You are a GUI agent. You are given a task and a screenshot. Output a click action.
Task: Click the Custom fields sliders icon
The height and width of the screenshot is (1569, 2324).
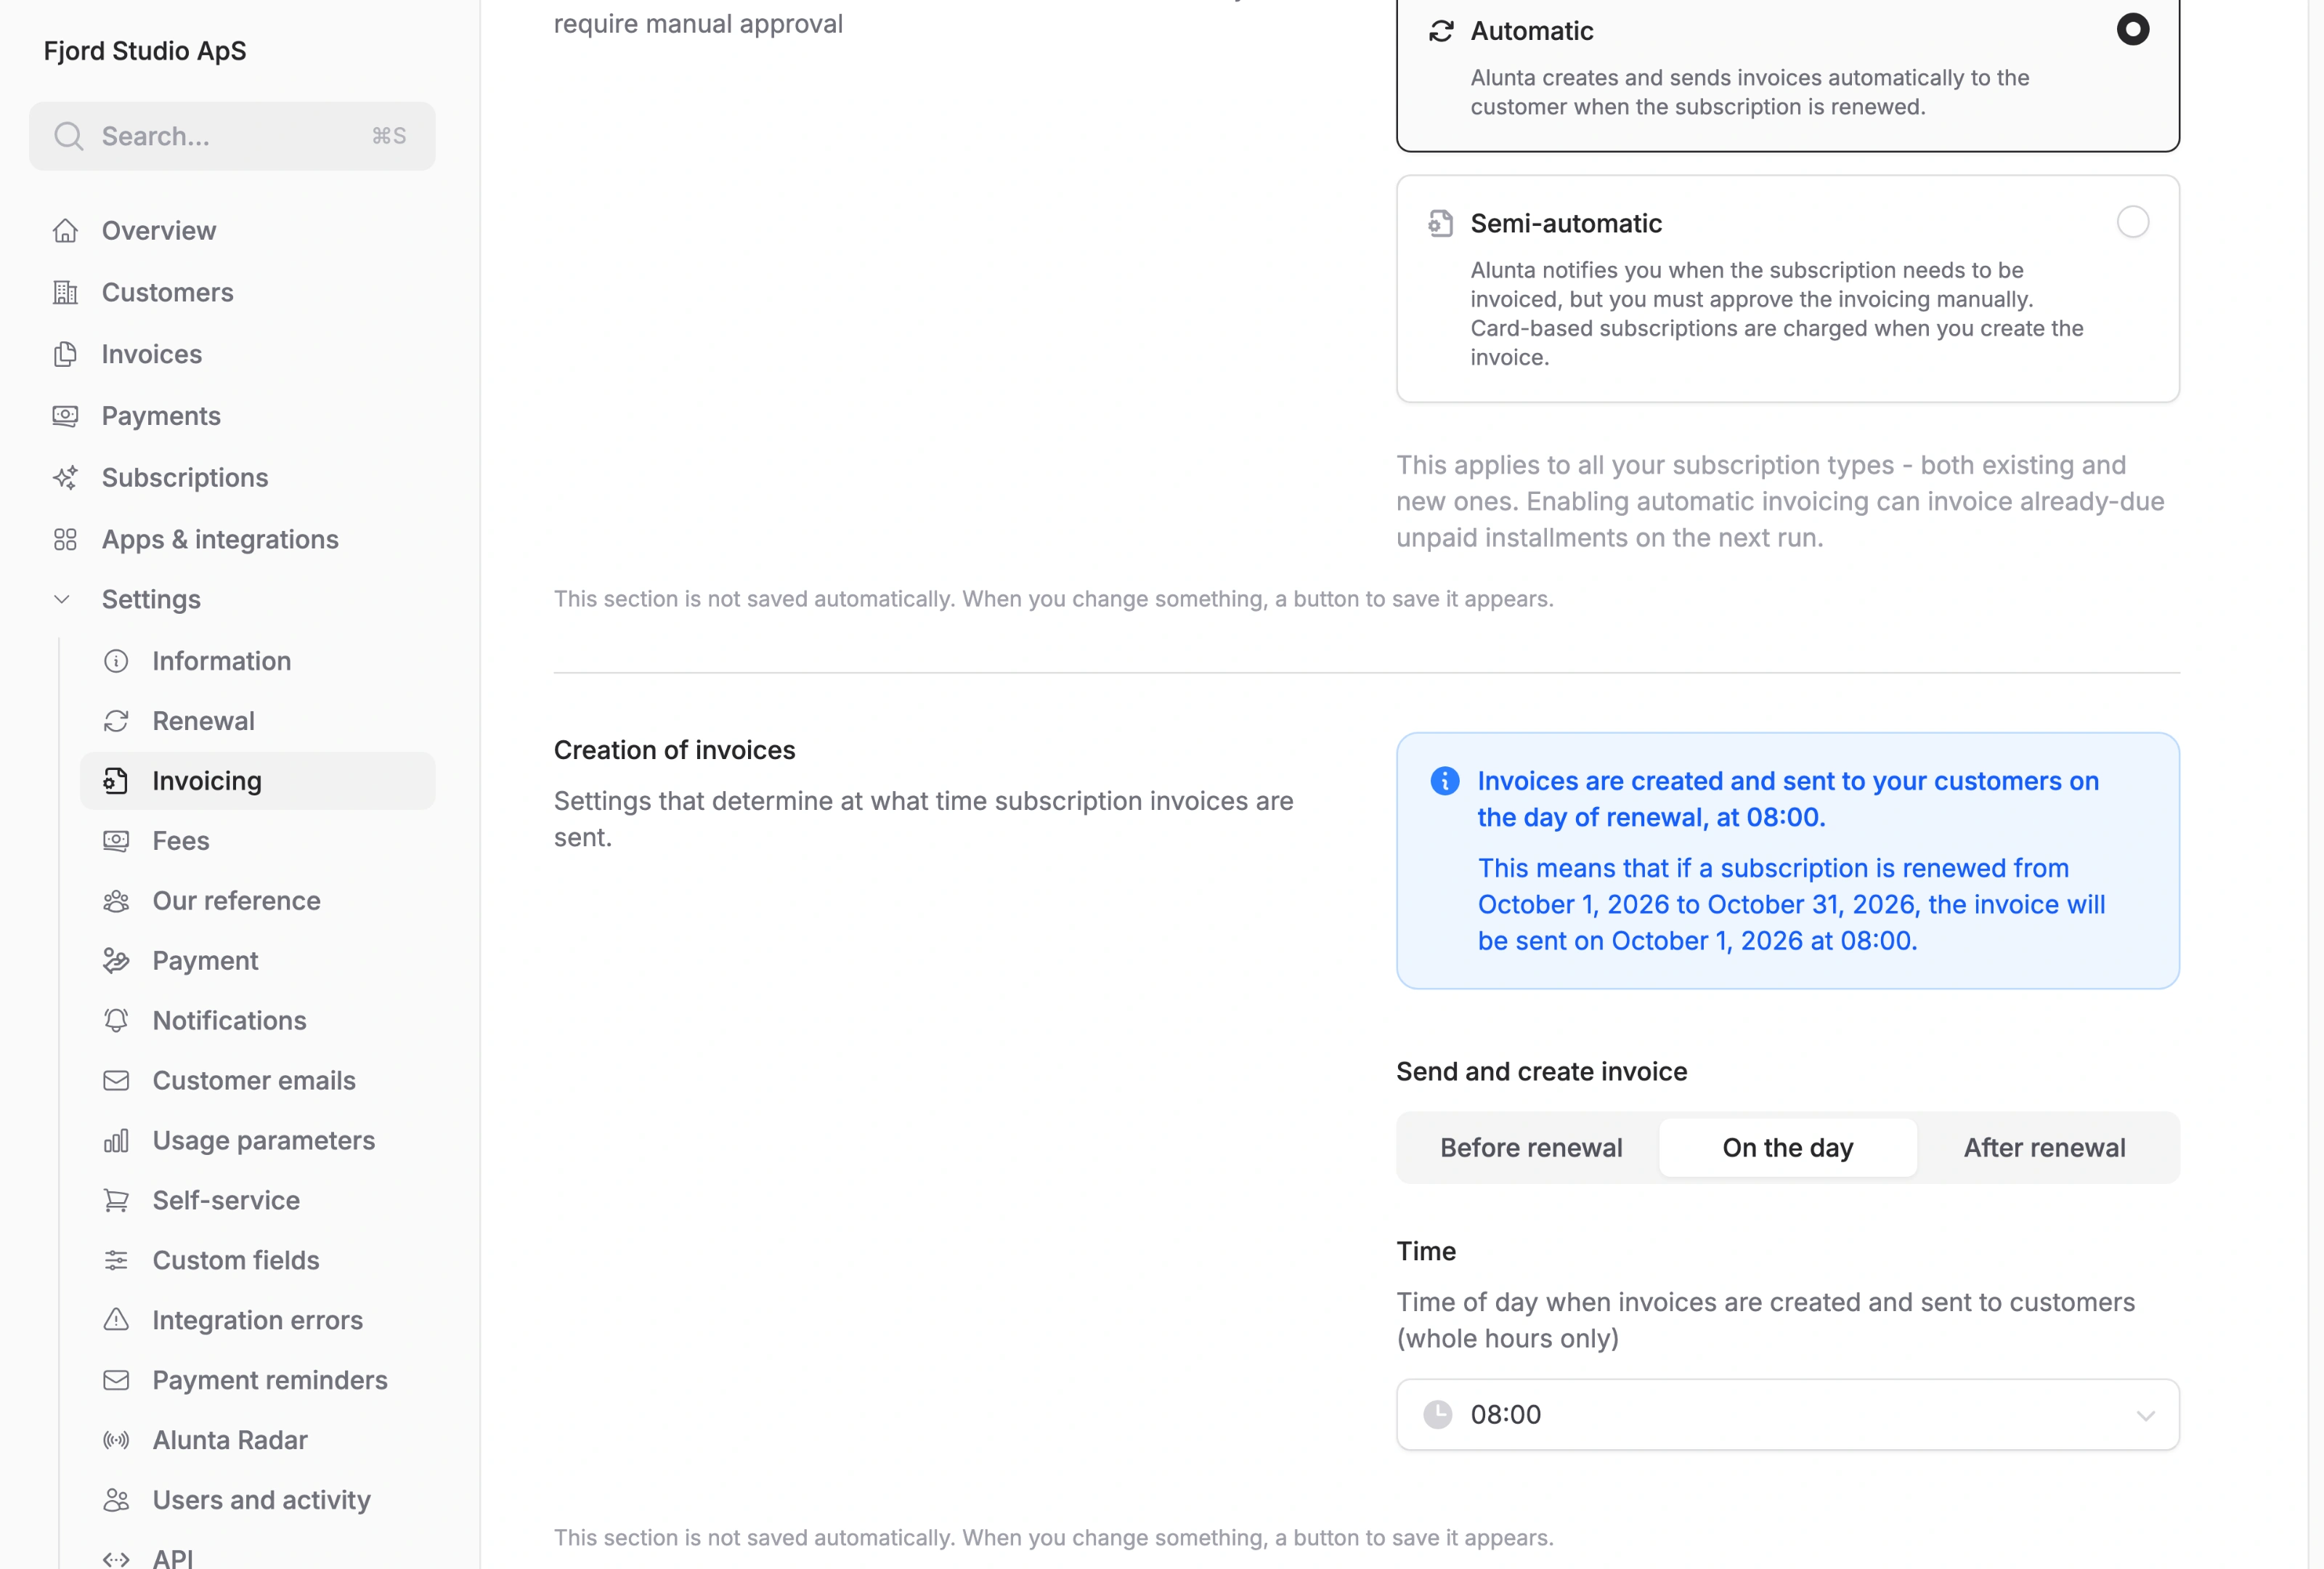(x=116, y=1261)
